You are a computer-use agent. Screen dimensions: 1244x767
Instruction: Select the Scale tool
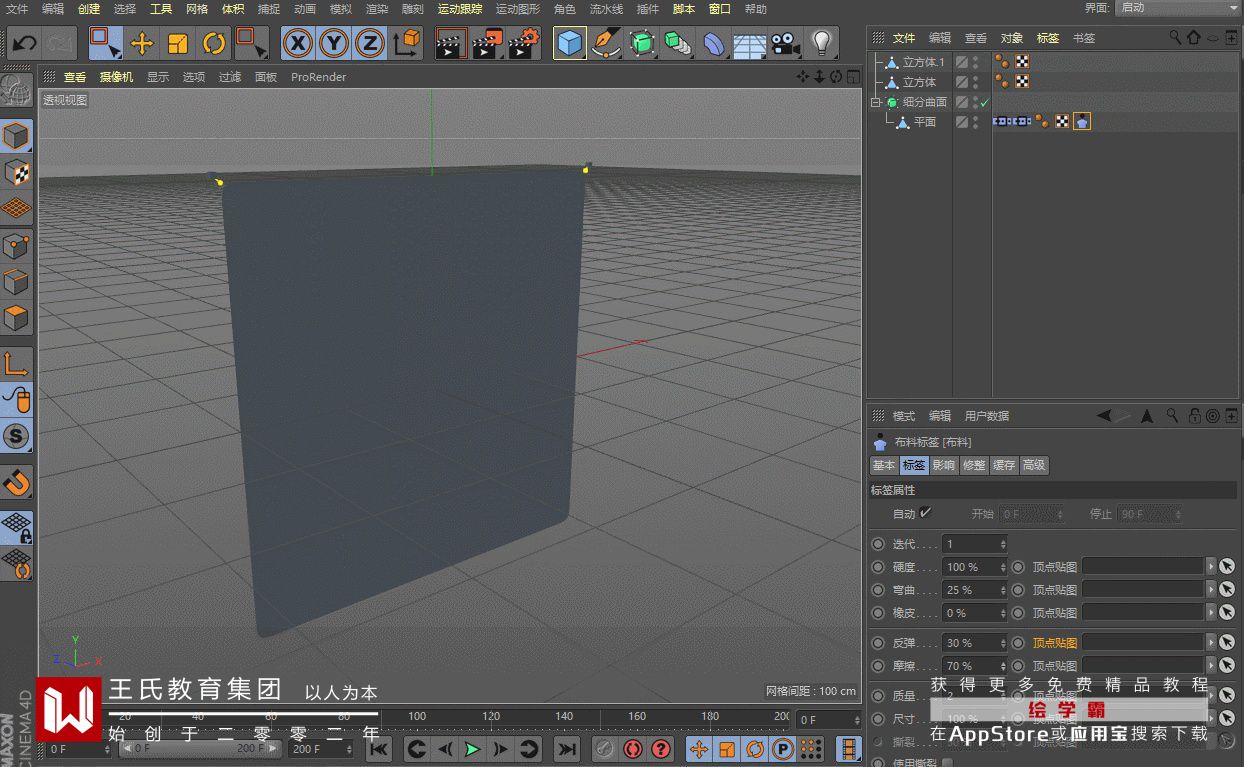coord(178,43)
